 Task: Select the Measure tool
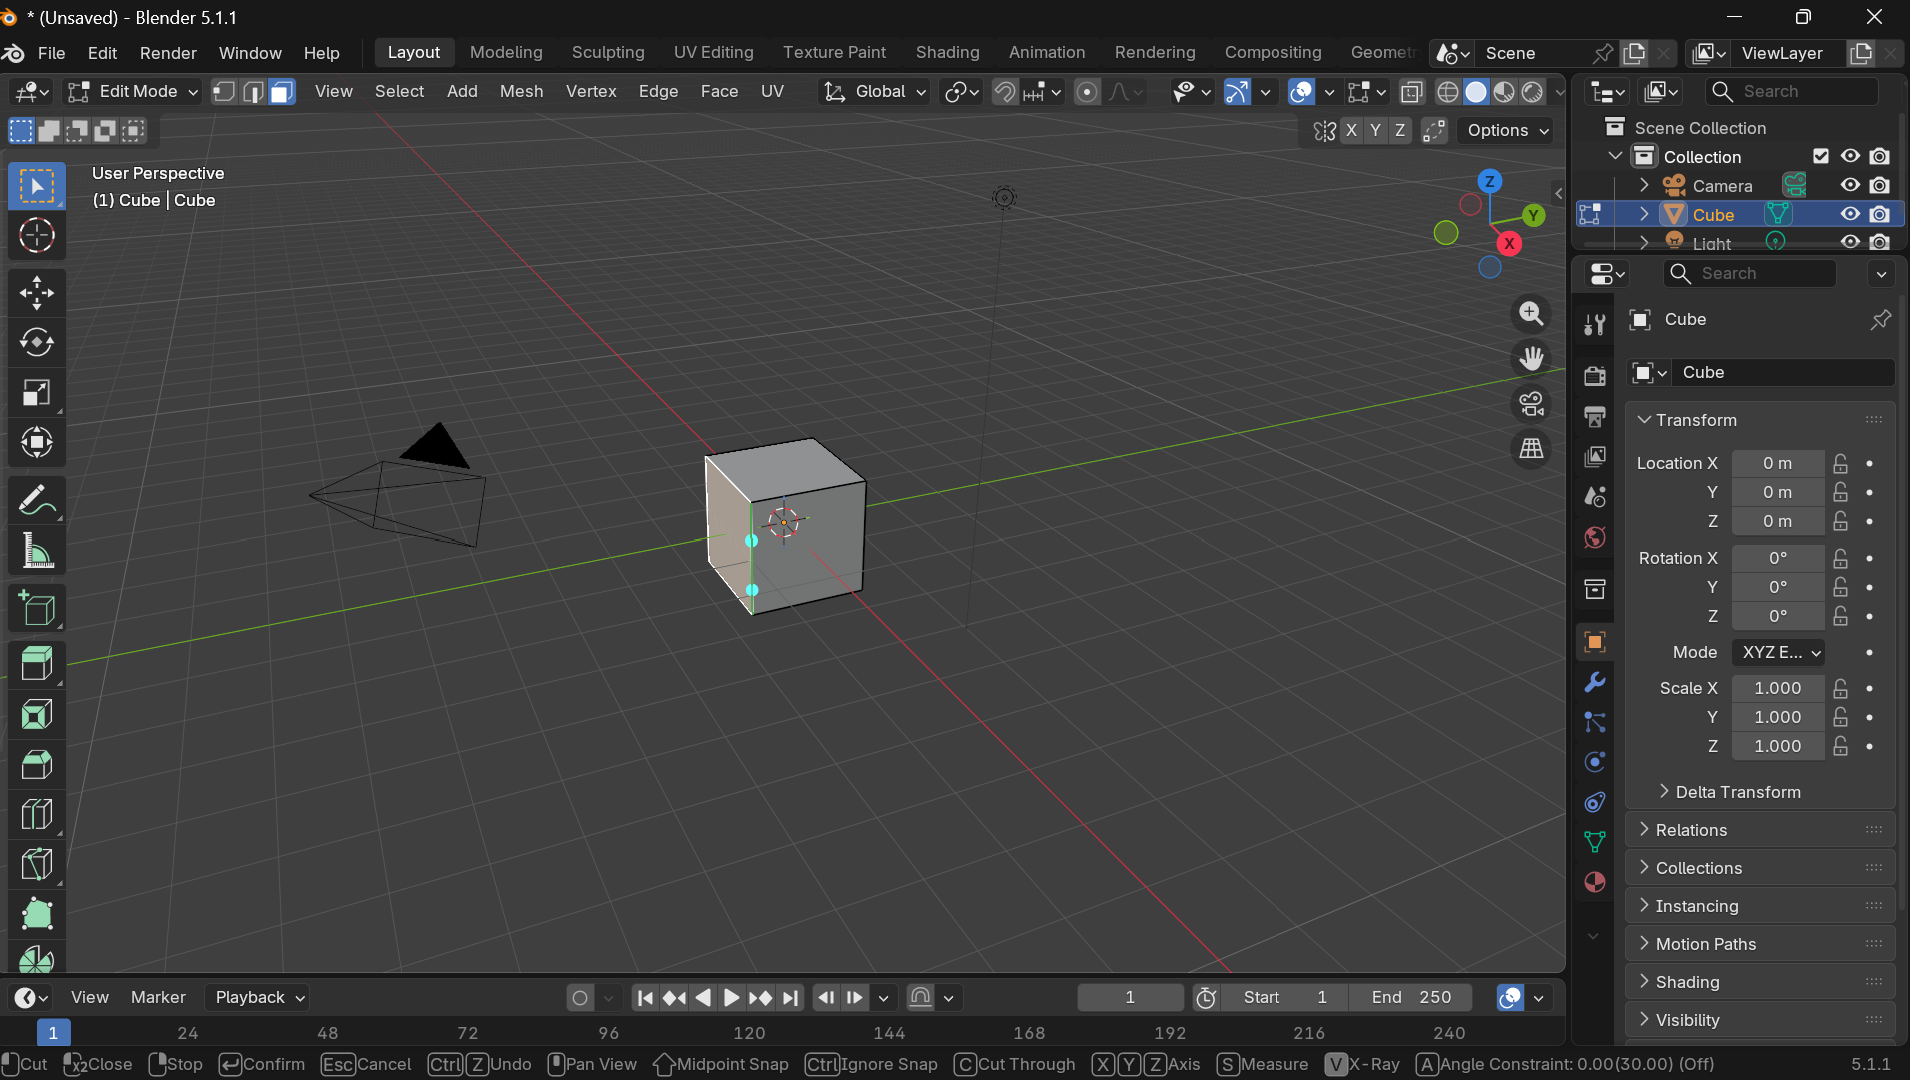tap(37, 550)
